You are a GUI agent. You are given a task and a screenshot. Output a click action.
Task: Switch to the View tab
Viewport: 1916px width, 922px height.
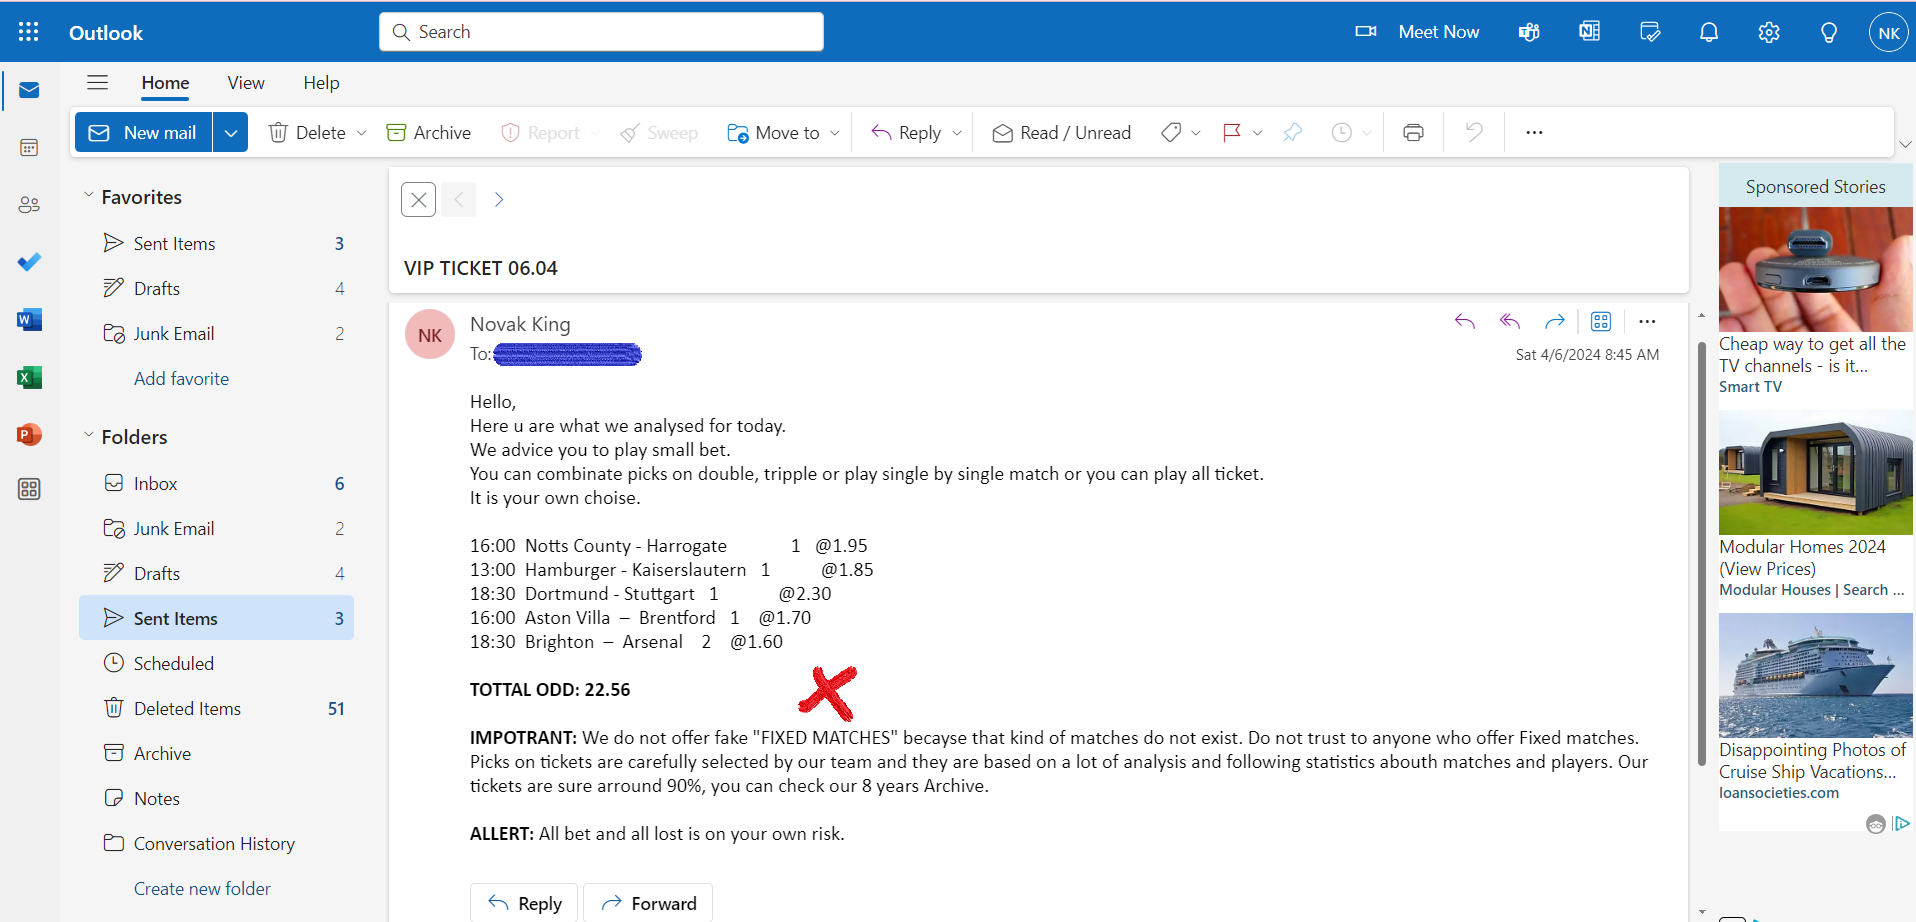246,83
